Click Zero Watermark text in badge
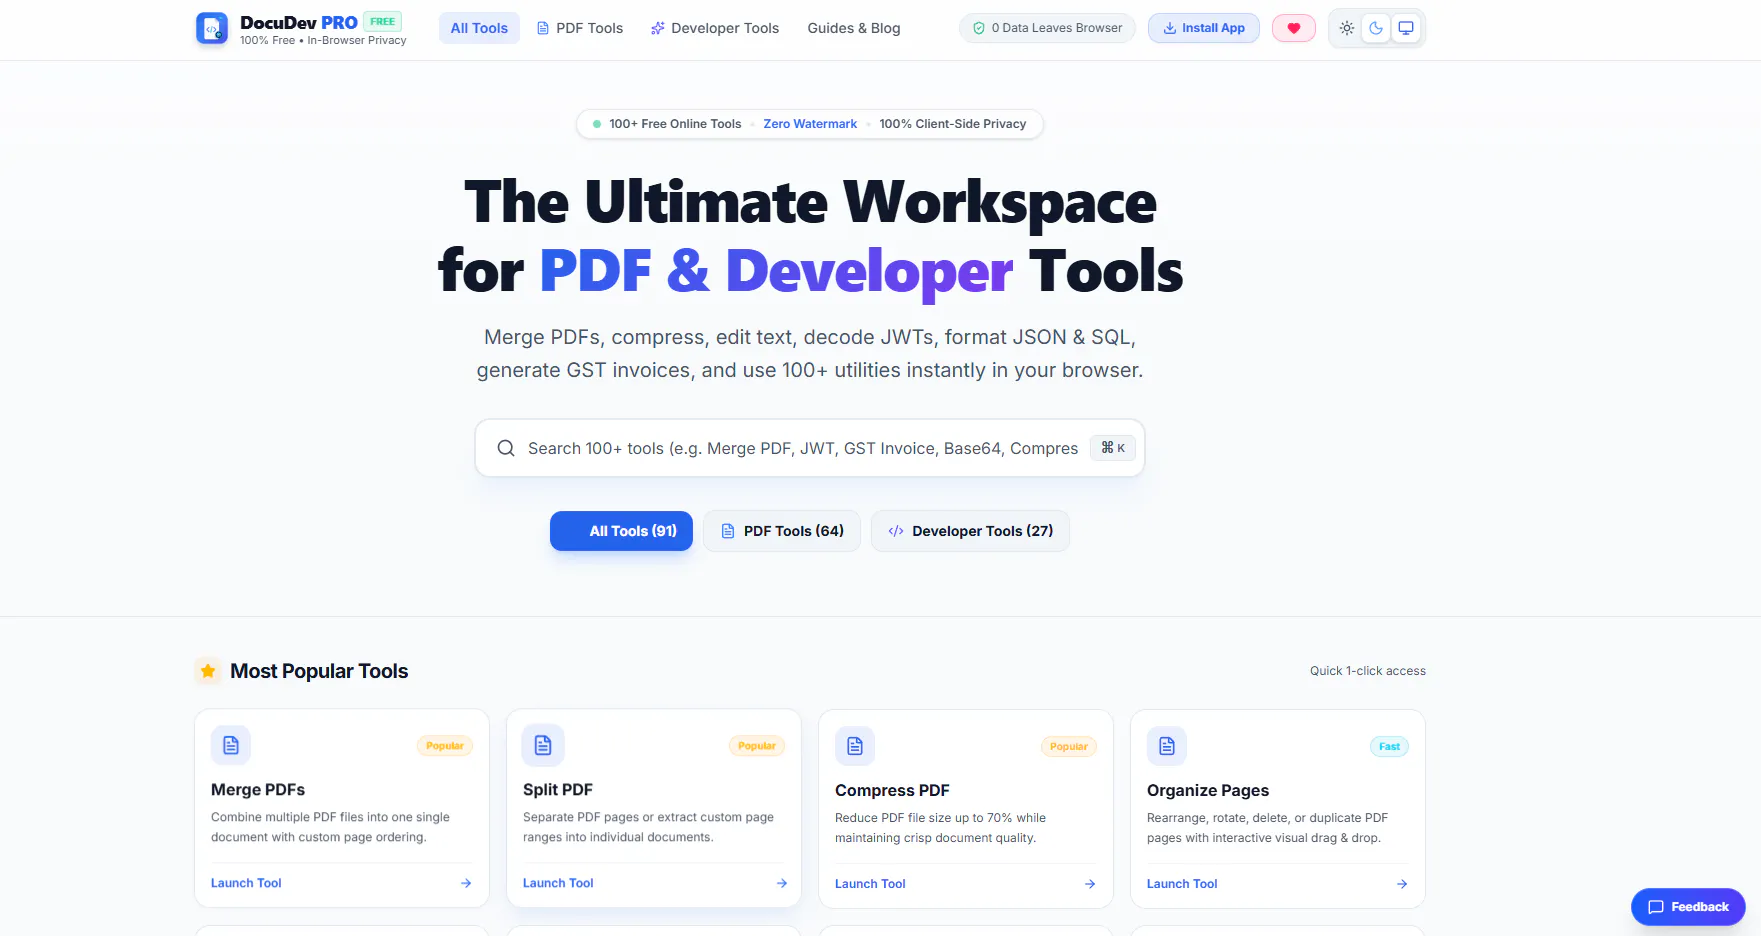 810,124
